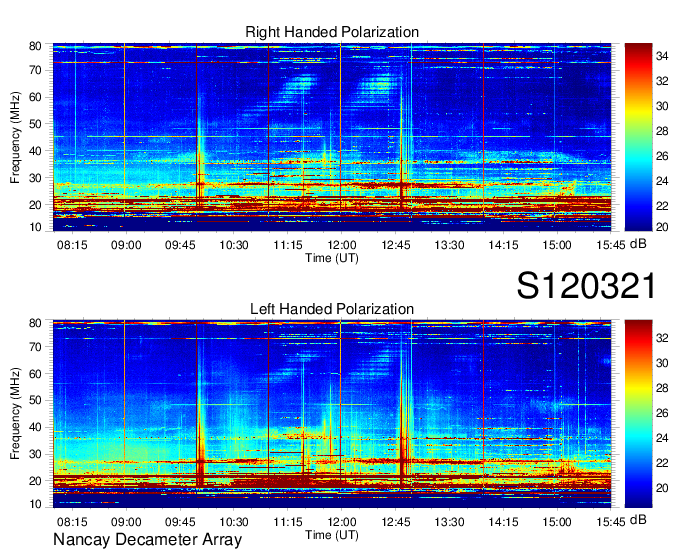Click 09:00 time tick under Right Handed plot
This screenshot has height=552, width=680.
point(126,245)
